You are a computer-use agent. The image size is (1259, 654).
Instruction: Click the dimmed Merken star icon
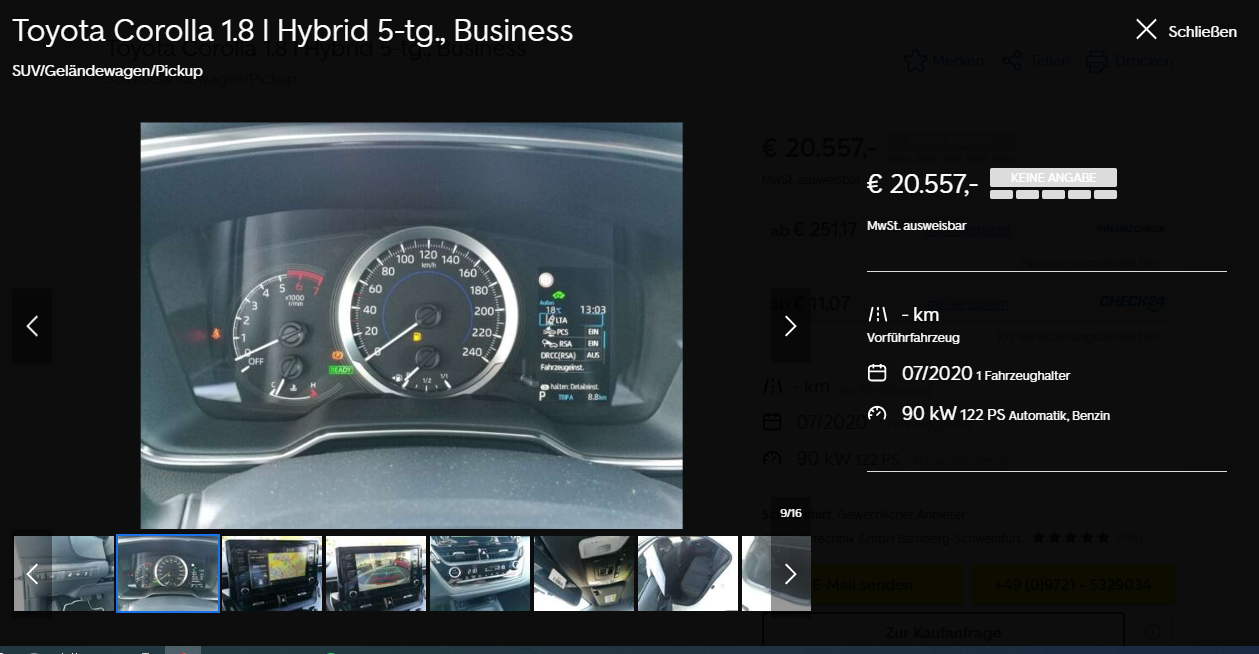click(915, 61)
